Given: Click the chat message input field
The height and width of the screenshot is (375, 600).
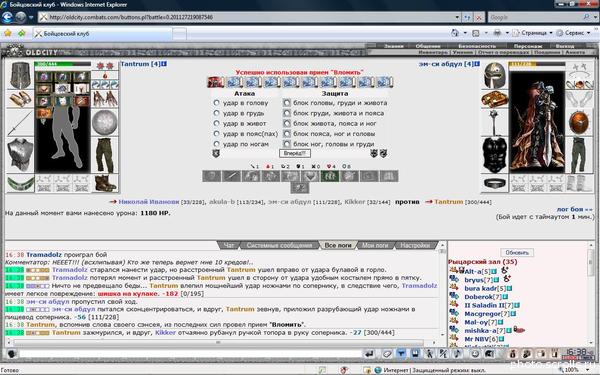Looking at the screenshot, I should pyautogui.click(x=189, y=354).
